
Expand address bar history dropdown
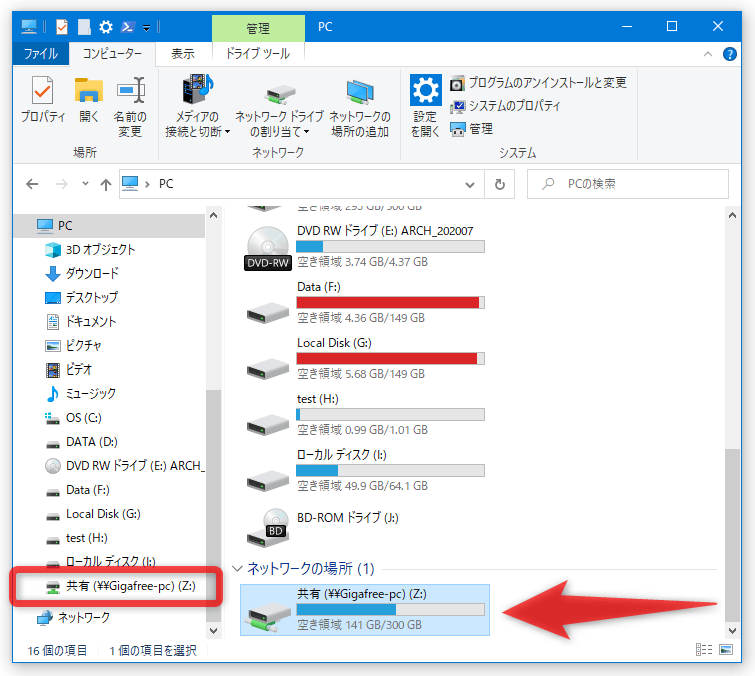coord(470,184)
